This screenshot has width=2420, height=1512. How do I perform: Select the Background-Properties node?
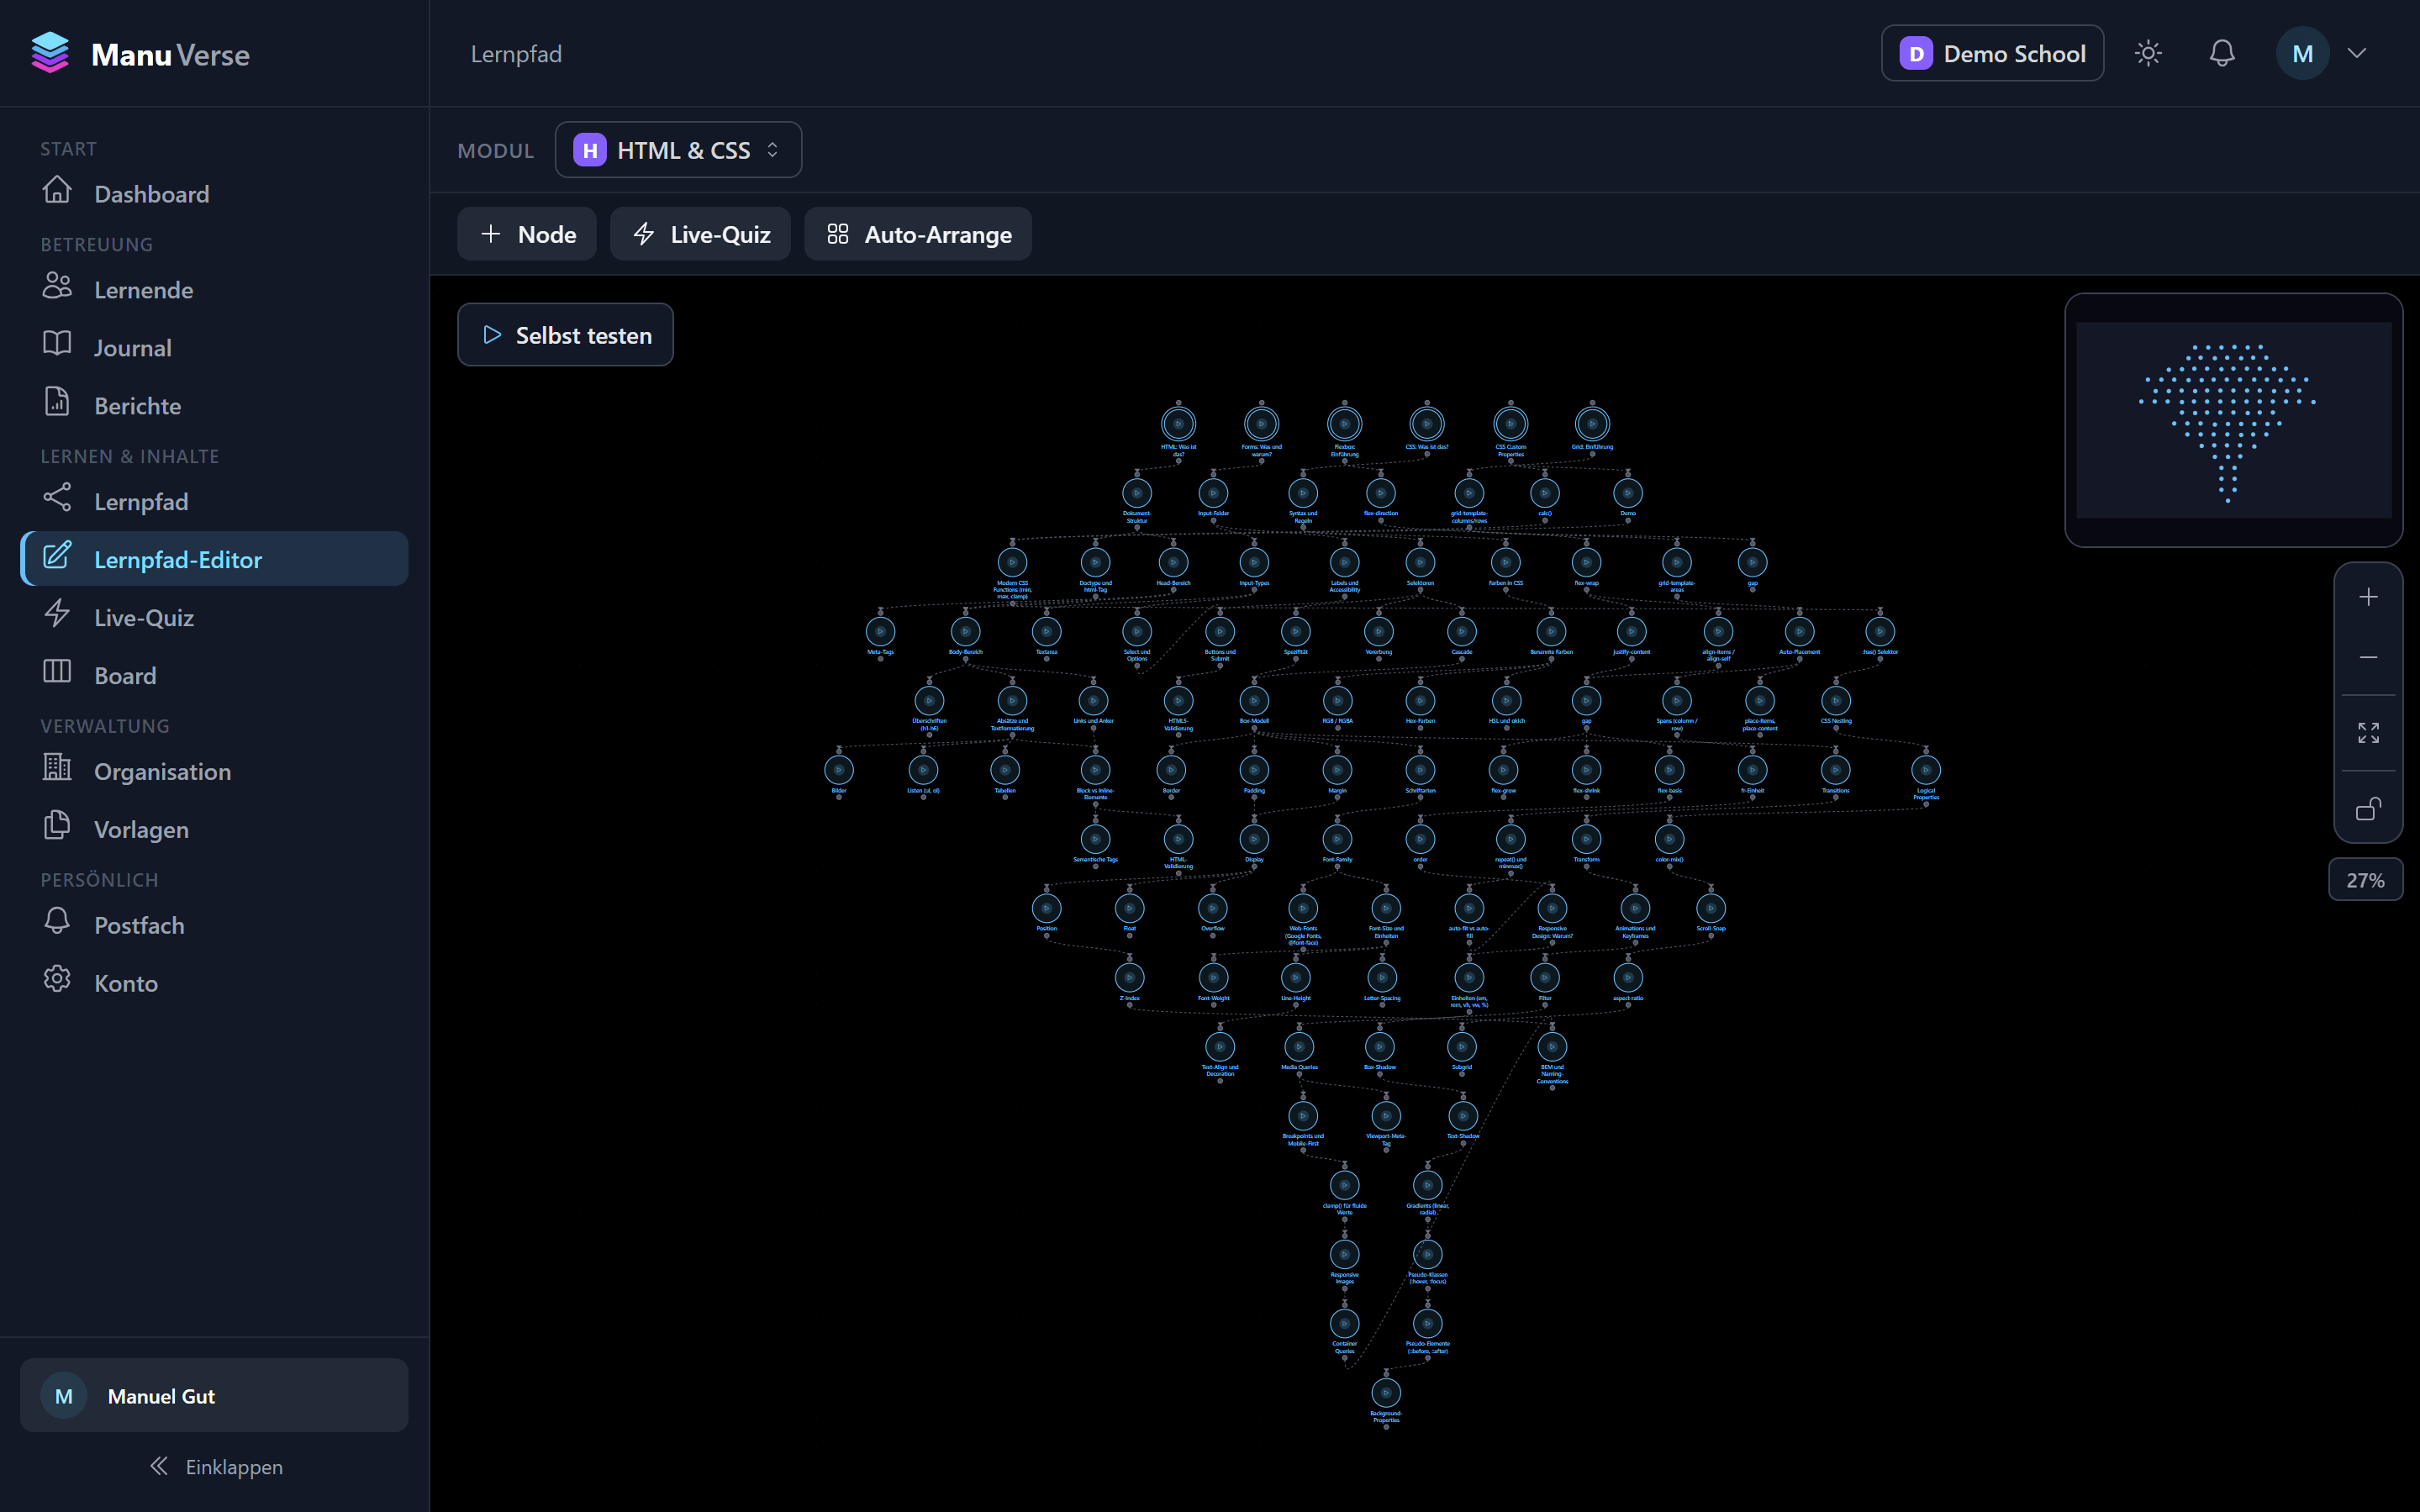click(1386, 1392)
